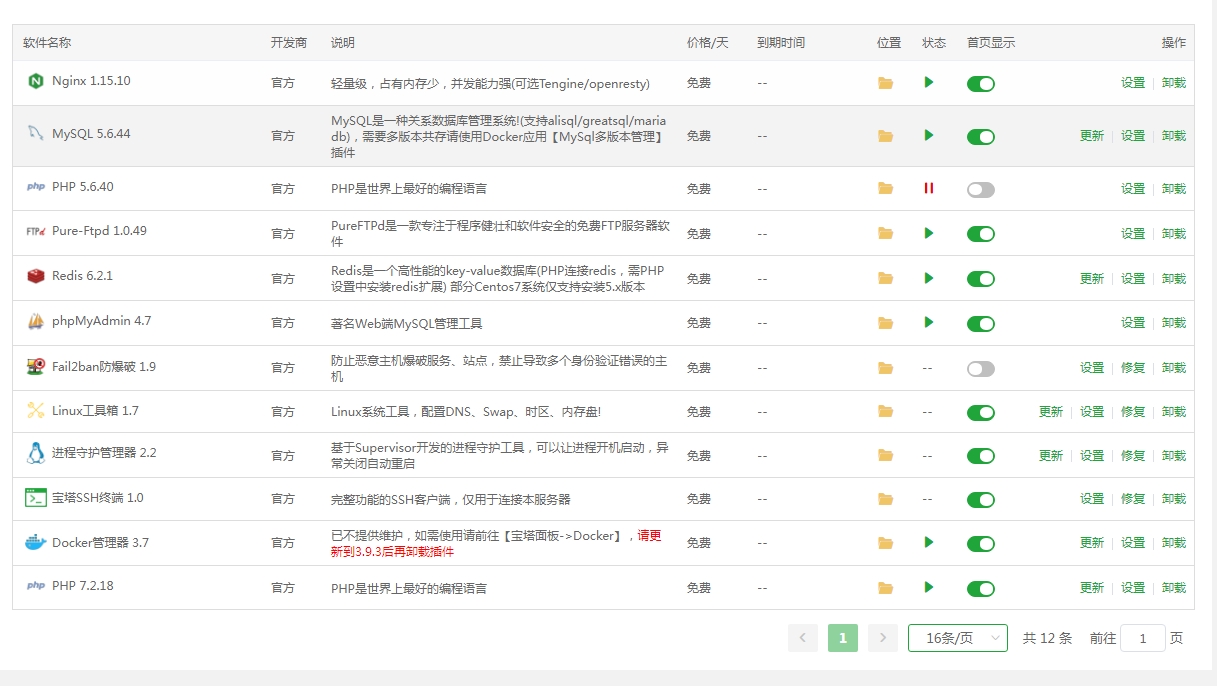This screenshot has height=697, width=1217.
Task: Click the running status icon for MySQL 5.6.44
Action: (x=929, y=135)
